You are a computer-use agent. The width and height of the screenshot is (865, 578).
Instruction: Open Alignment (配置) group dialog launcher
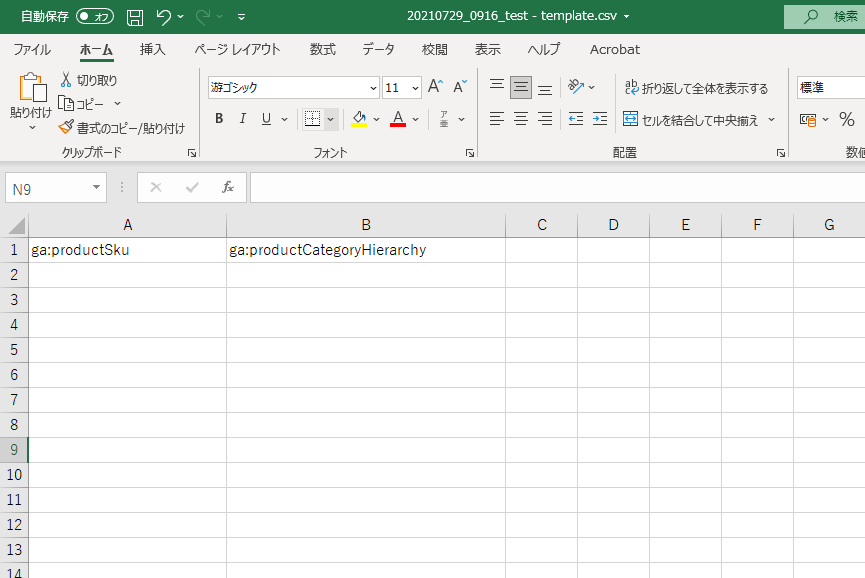781,153
